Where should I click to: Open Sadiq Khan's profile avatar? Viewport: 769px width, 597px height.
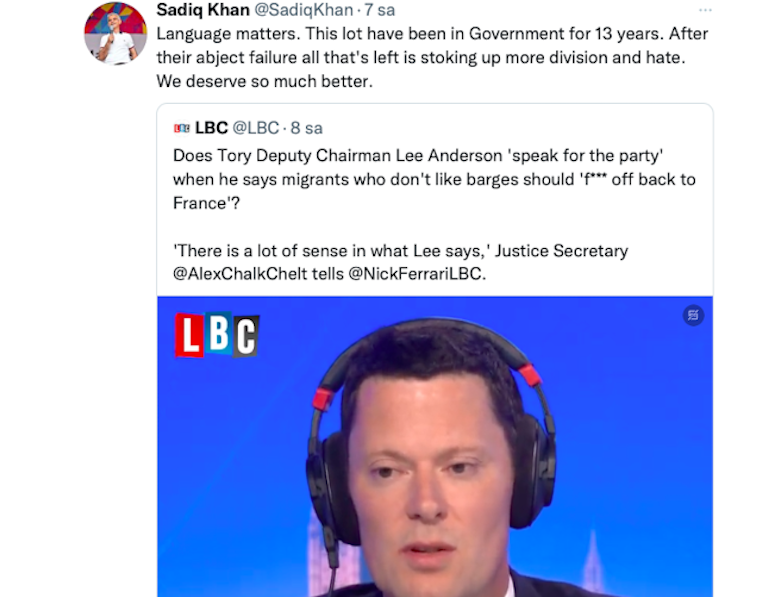pos(116,33)
